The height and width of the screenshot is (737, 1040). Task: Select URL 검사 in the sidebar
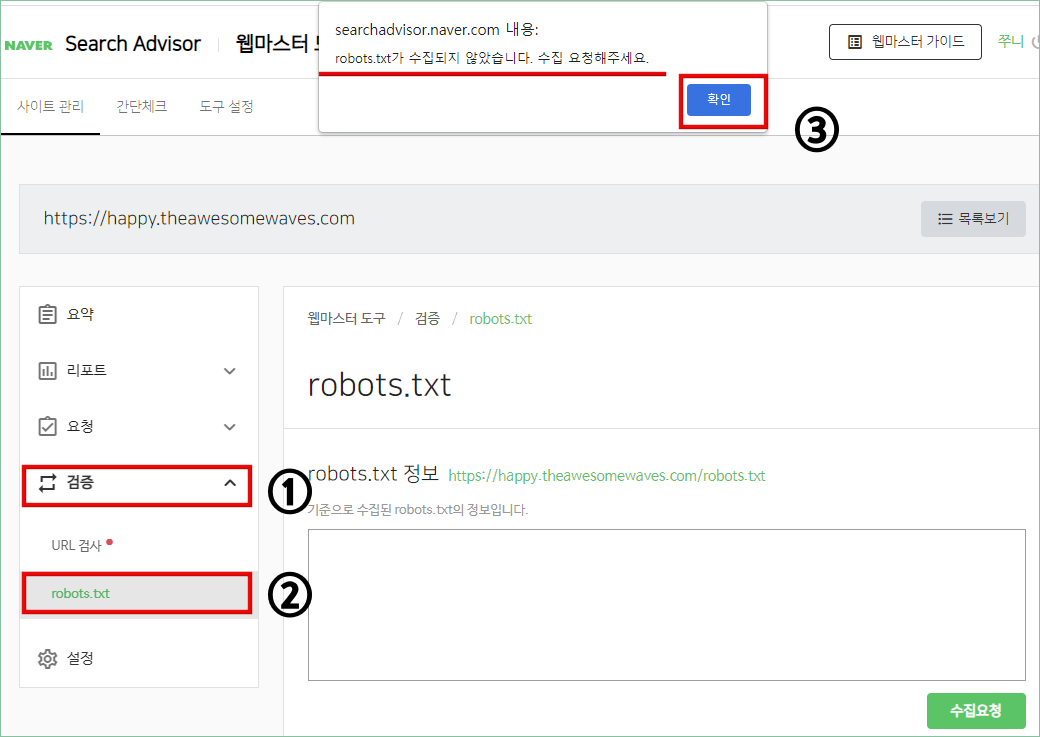tap(76, 544)
